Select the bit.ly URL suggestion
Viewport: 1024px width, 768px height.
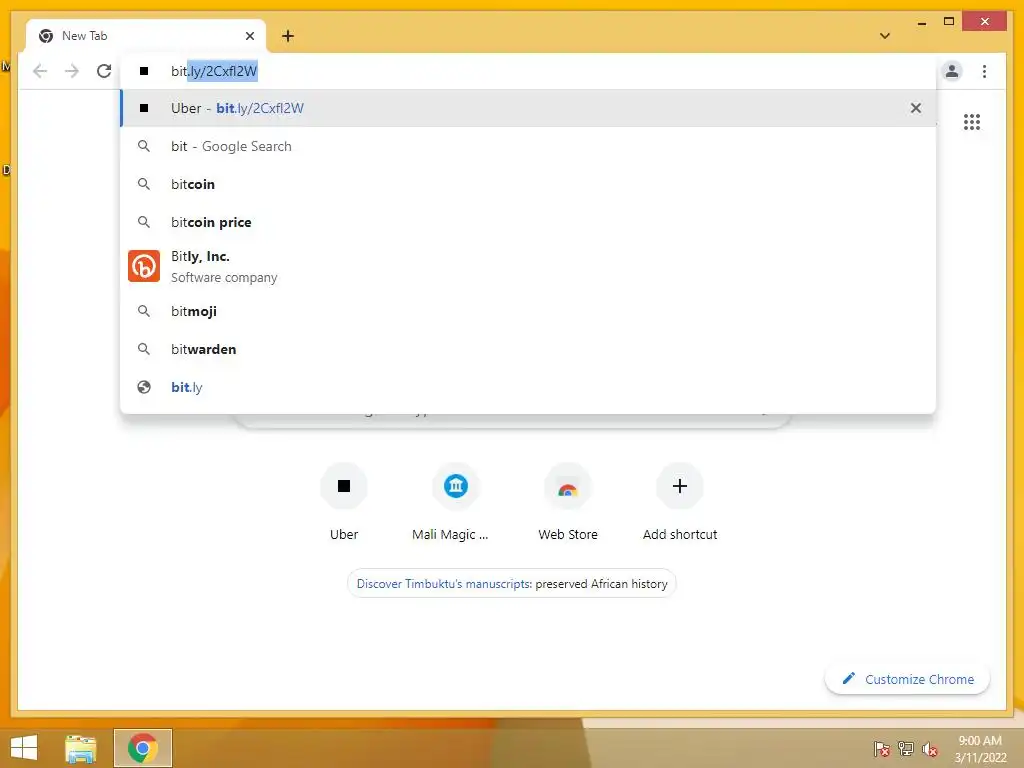click(528, 387)
